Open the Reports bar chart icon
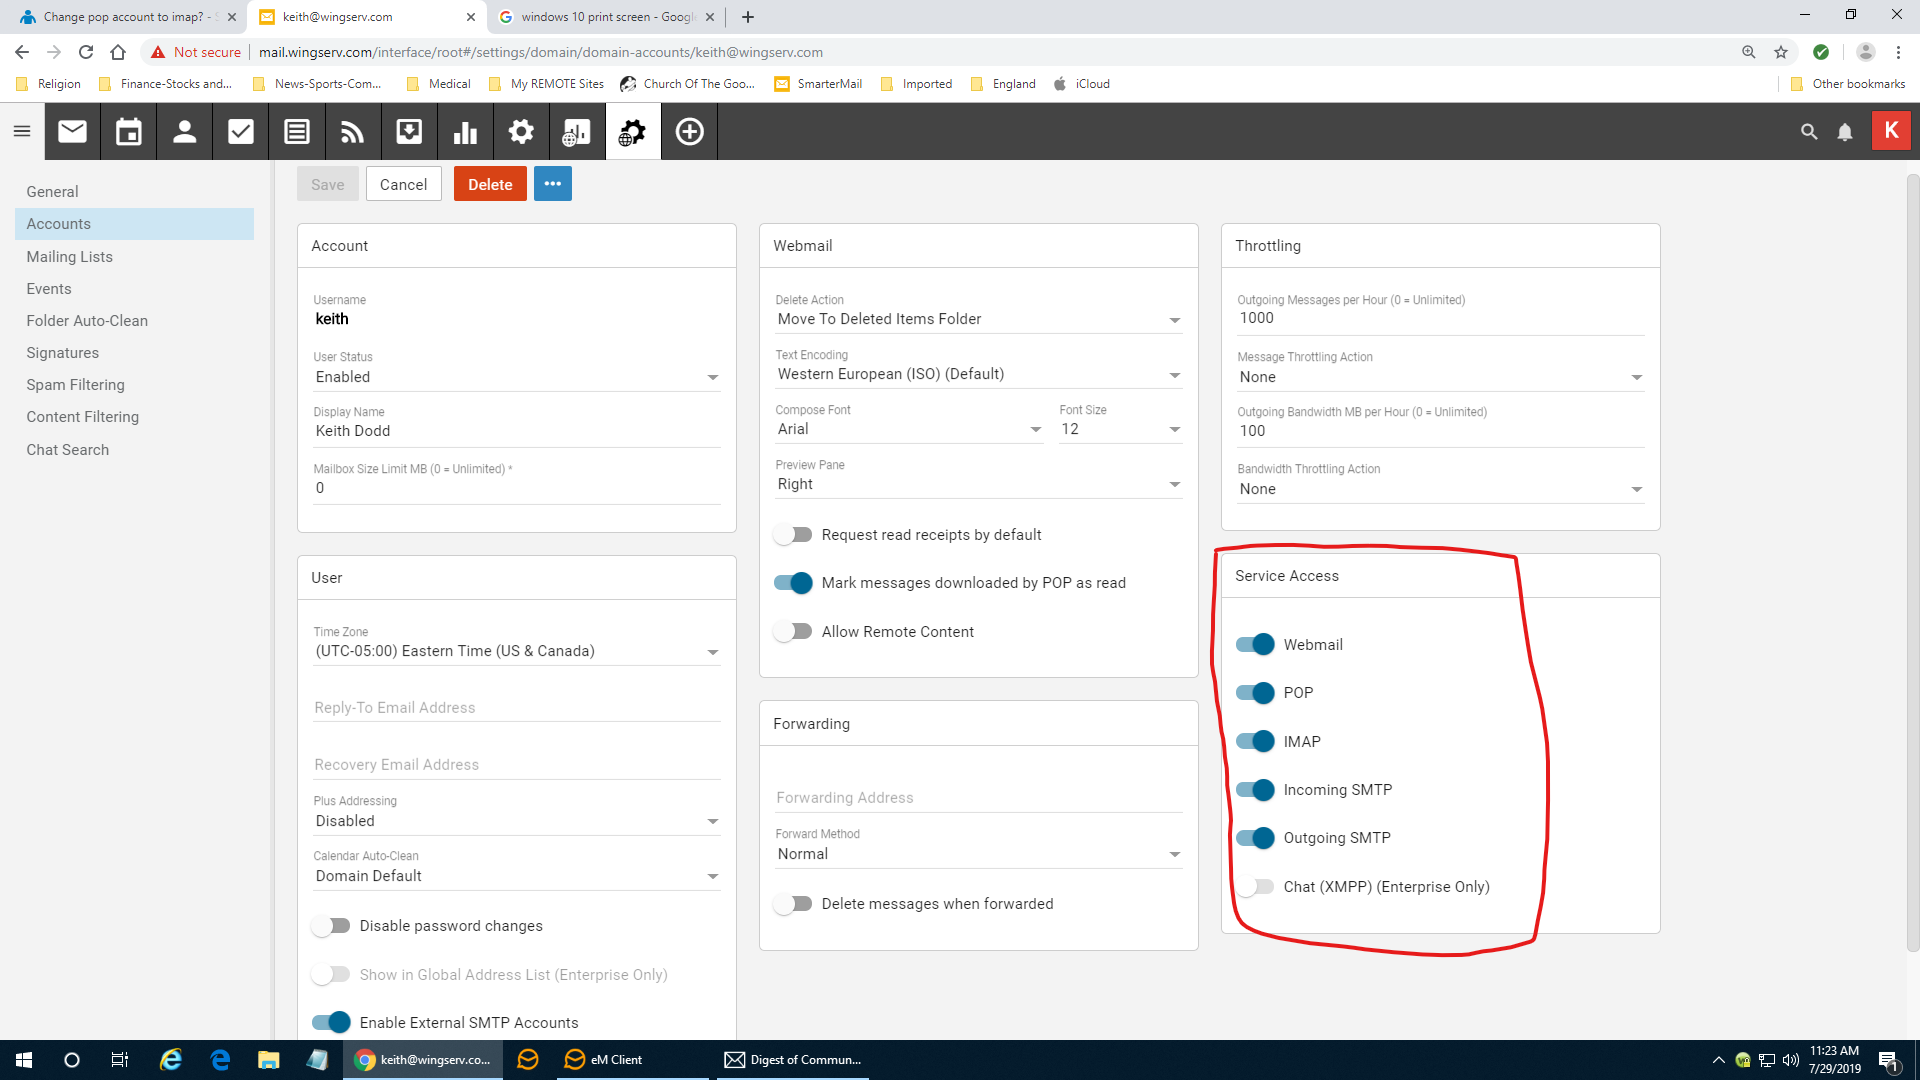Image resolution: width=1920 pixels, height=1080 pixels. [x=465, y=131]
